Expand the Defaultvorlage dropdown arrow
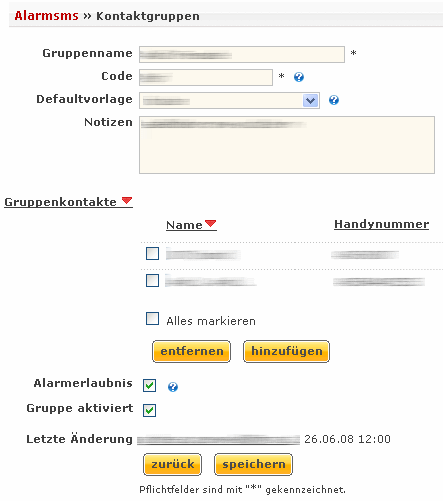This screenshot has height=501, width=443. 310,100
